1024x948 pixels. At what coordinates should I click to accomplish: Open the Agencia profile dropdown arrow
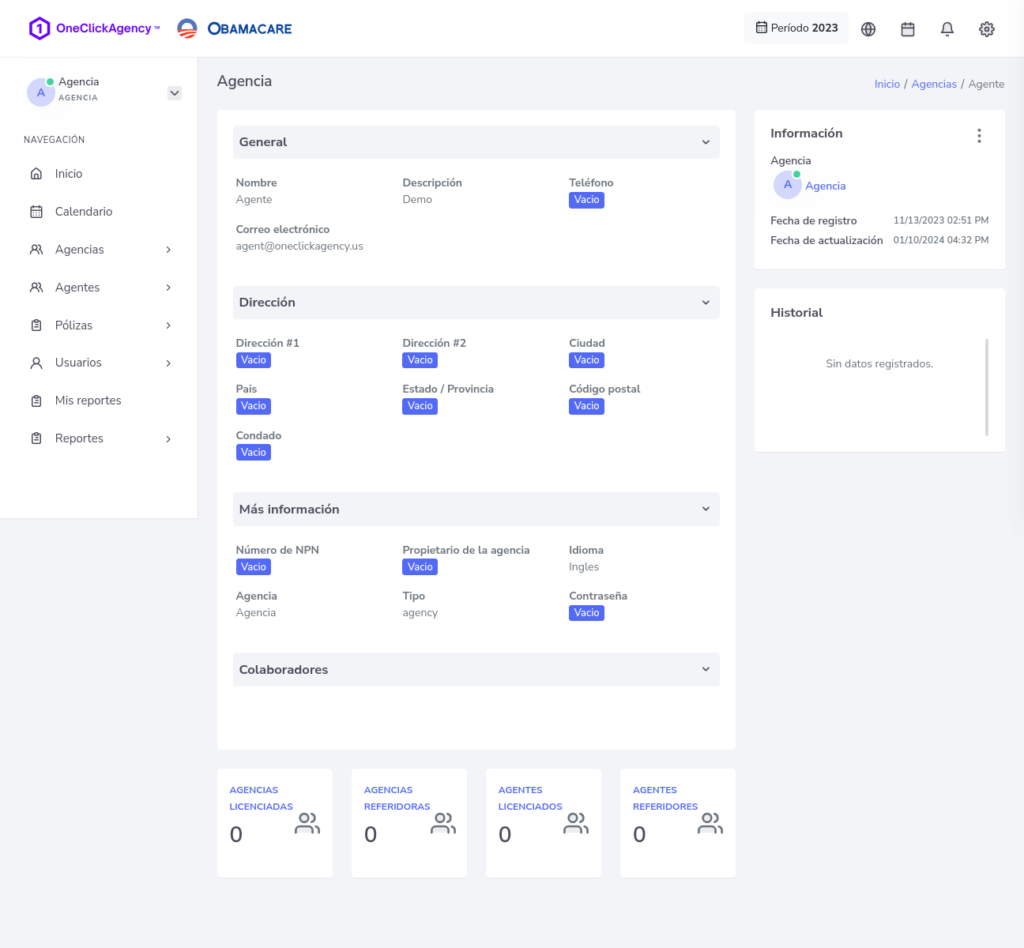click(x=174, y=93)
